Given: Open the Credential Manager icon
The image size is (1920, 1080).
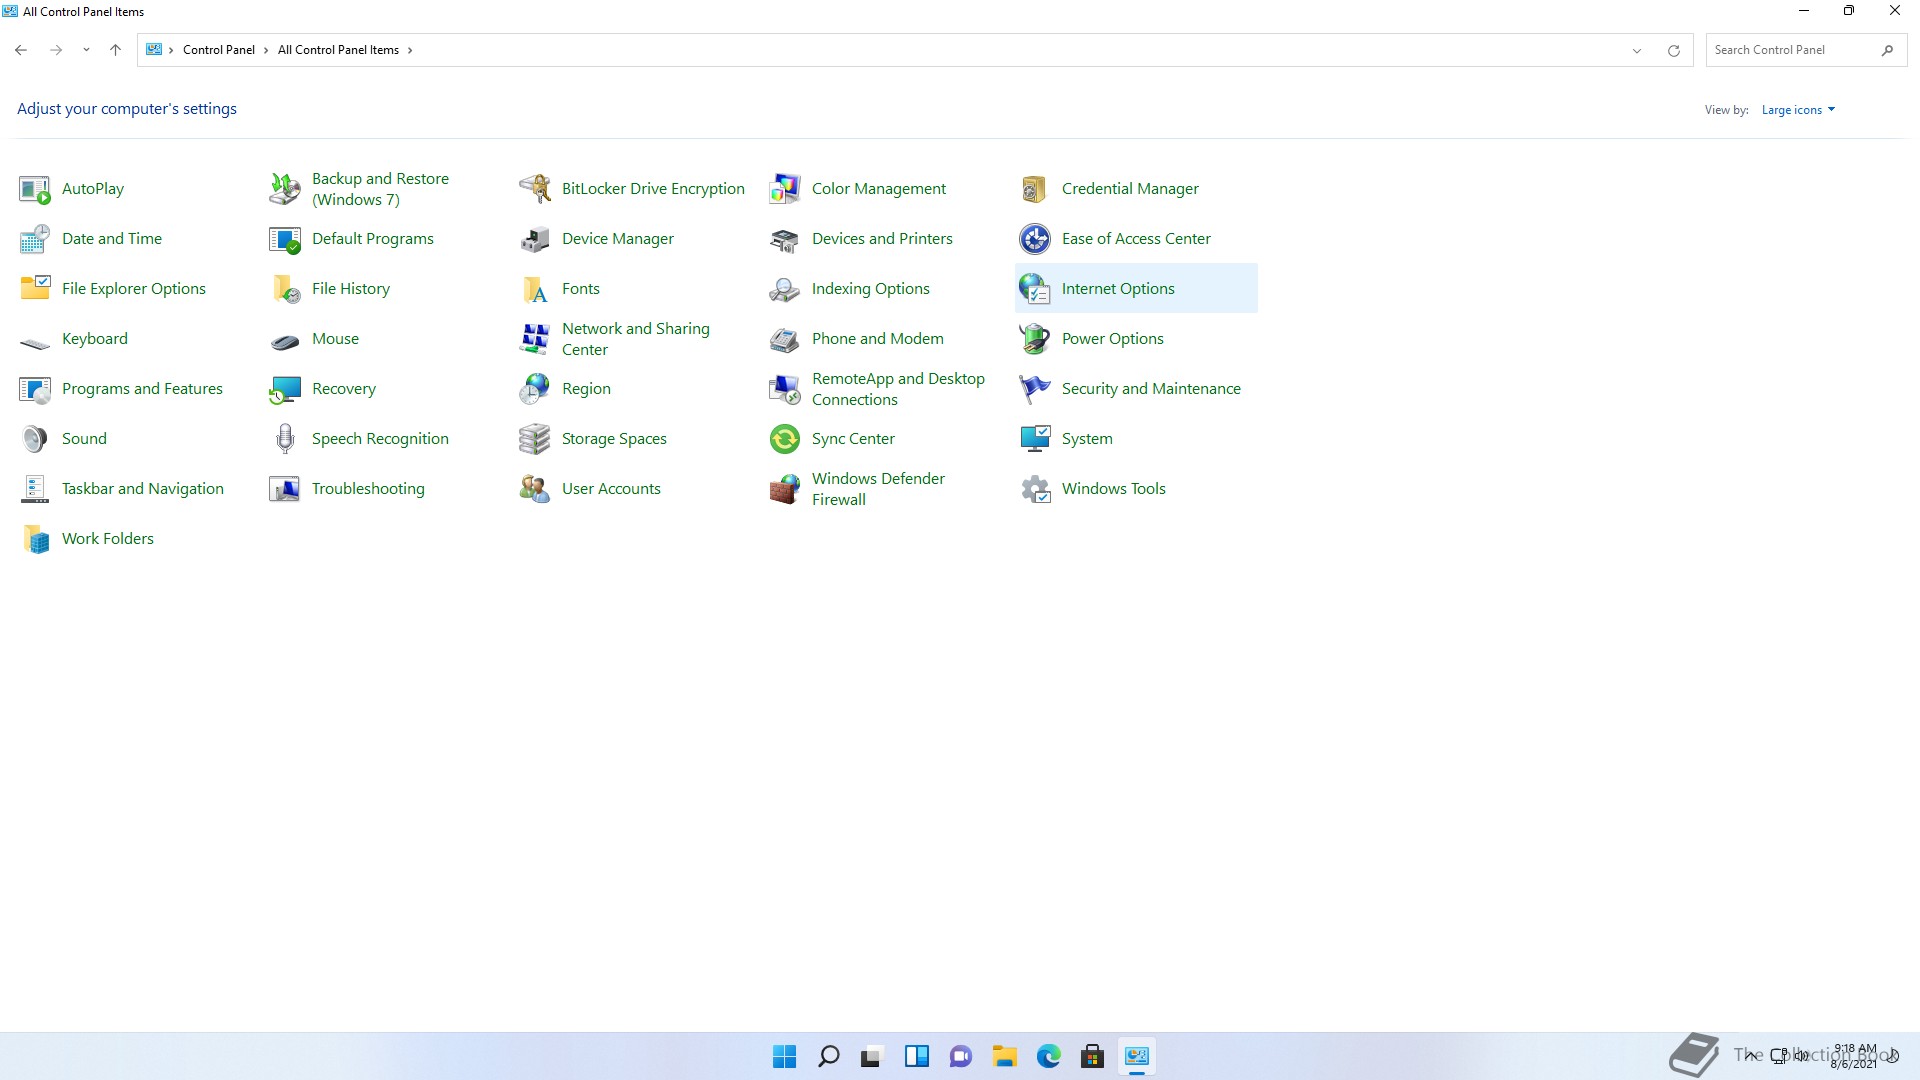Looking at the screenshot, I should pyautogui.click(x=1035, y=189).
